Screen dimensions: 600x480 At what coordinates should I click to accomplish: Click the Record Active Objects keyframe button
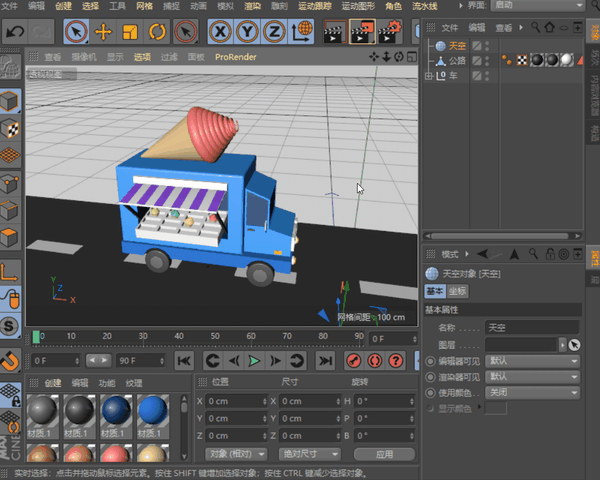[353, 360]
